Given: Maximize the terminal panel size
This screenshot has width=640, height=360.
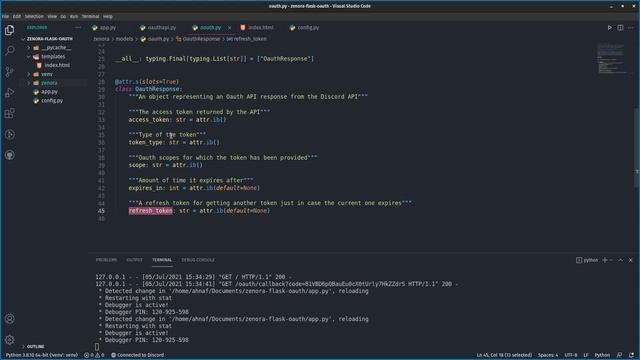Looking at the screenshot, I should (x=620, y=260).
